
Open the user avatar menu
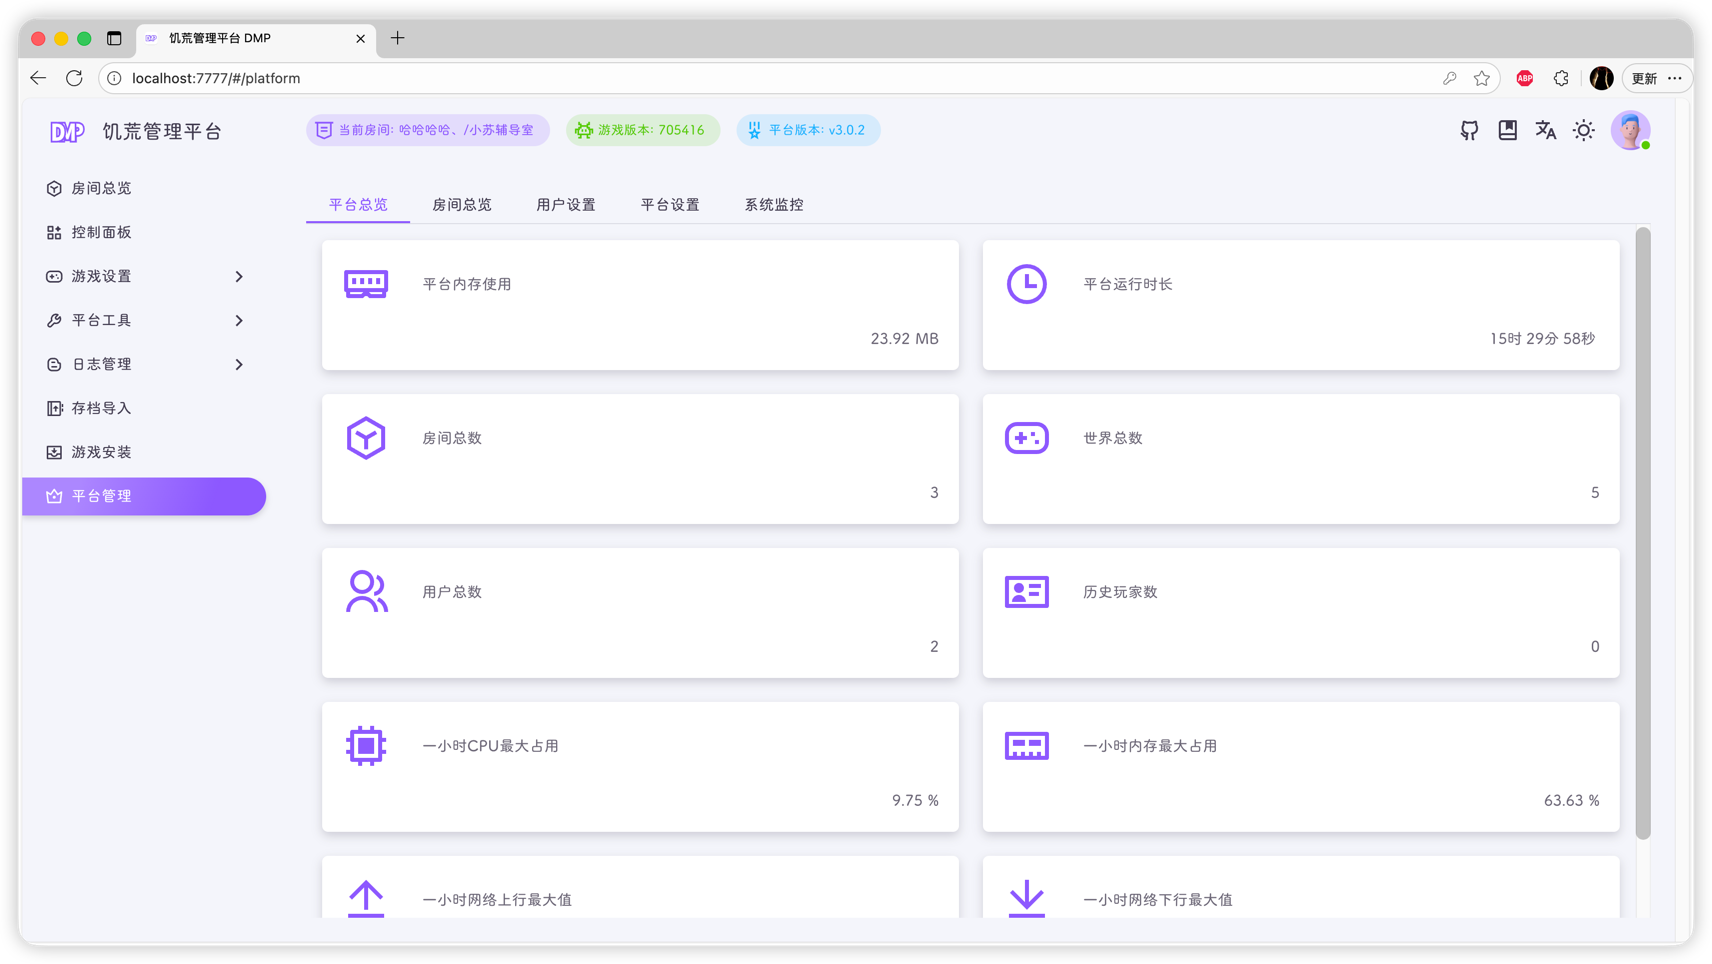tap(1630, 130)
